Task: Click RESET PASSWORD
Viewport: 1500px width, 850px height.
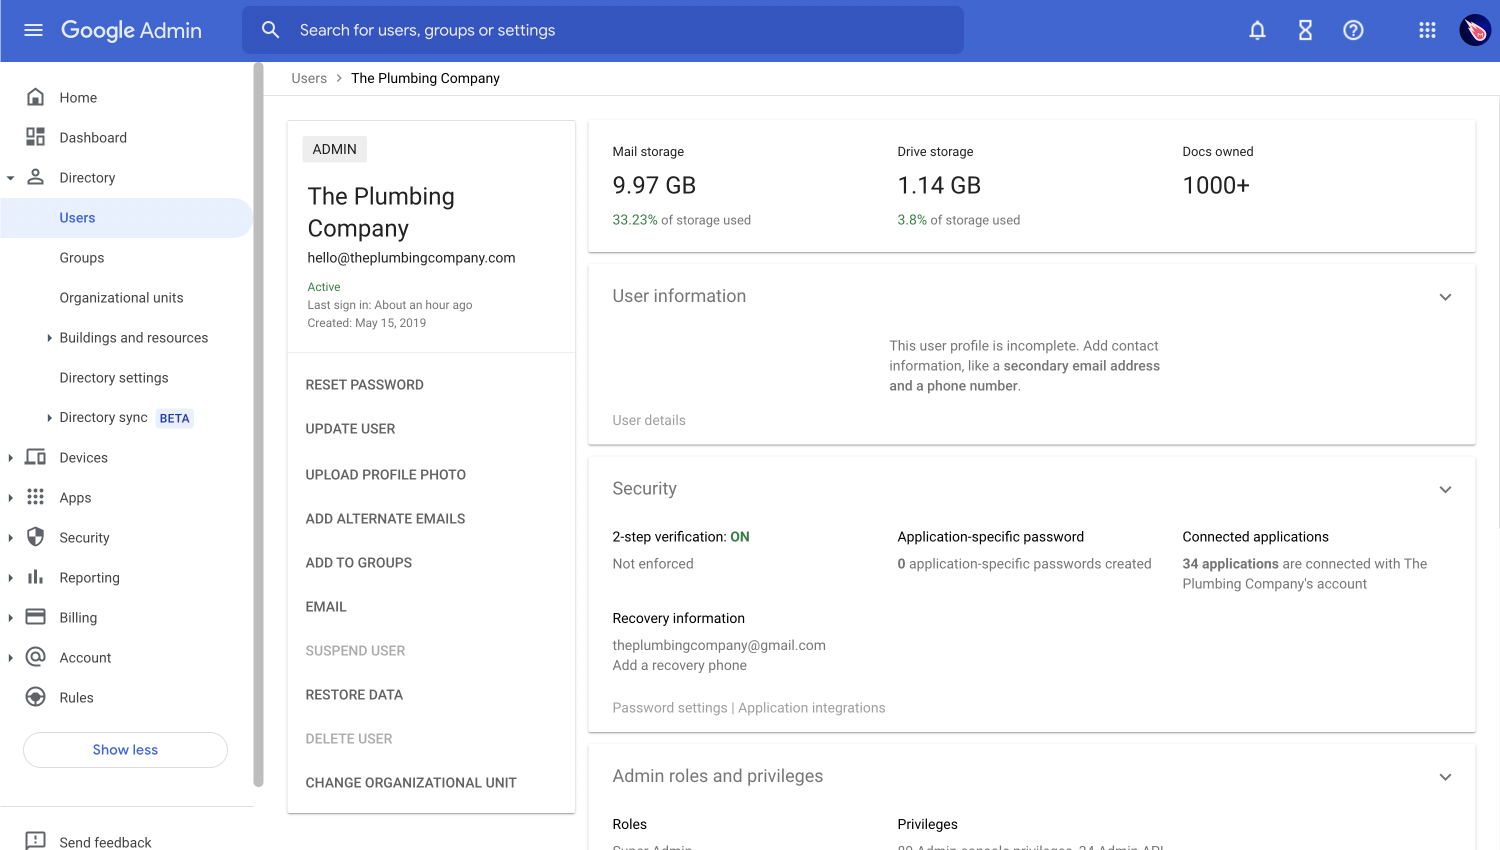Action: 364,385
